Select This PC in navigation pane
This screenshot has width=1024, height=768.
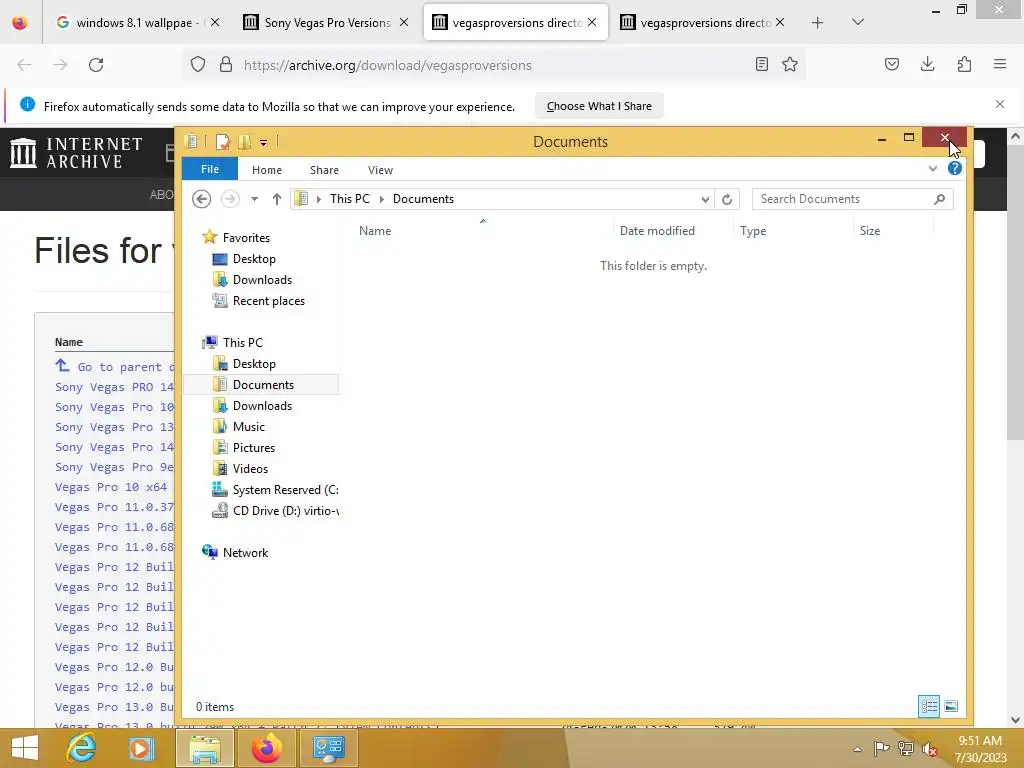[242, 343]
